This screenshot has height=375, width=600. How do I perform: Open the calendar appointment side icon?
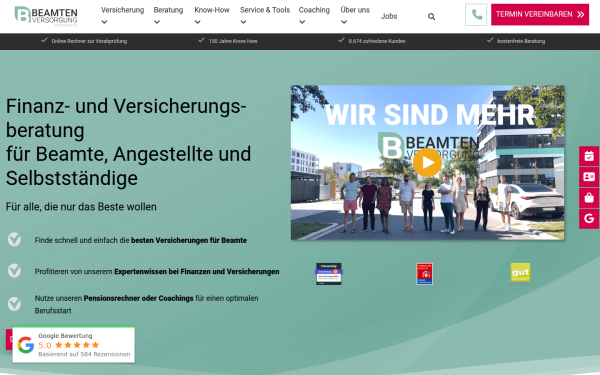(589, 156)
